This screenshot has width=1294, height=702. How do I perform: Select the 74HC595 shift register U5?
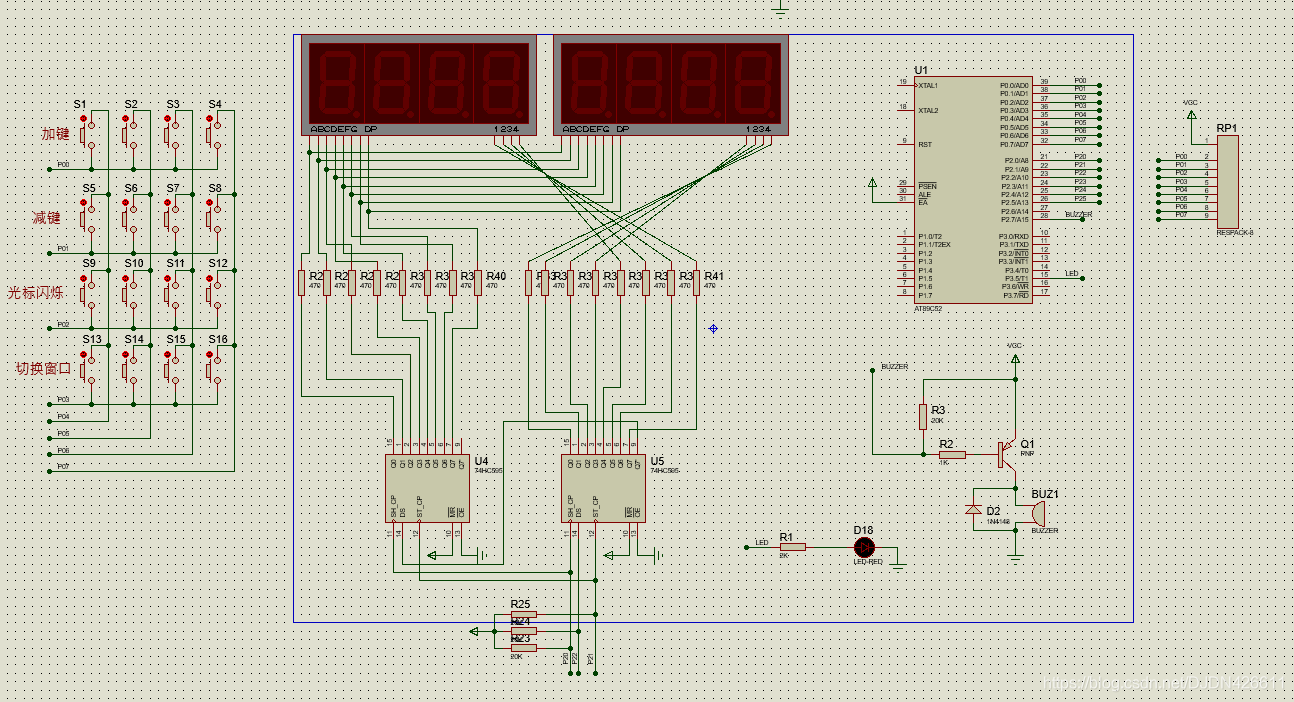[602, 488]
